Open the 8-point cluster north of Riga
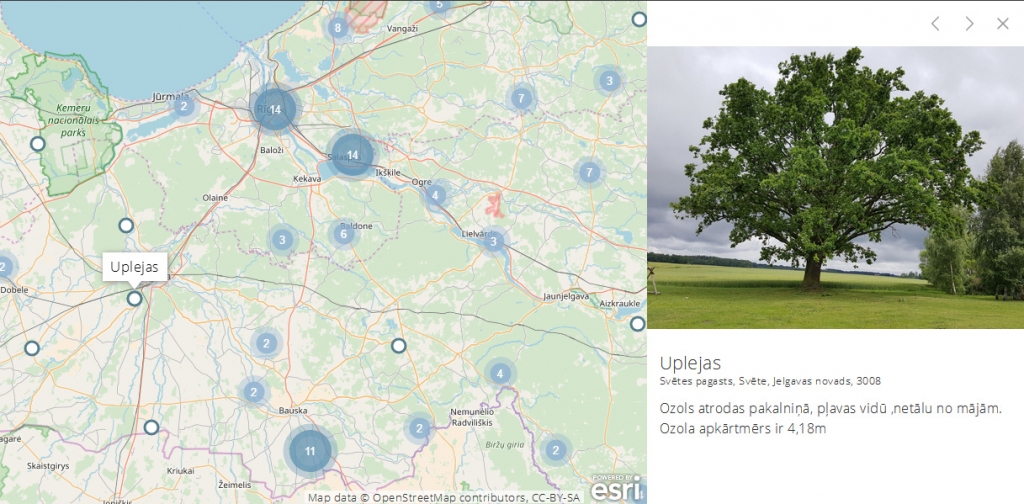The height and width of the screenshot is (504, 1024). pos(338,28)
